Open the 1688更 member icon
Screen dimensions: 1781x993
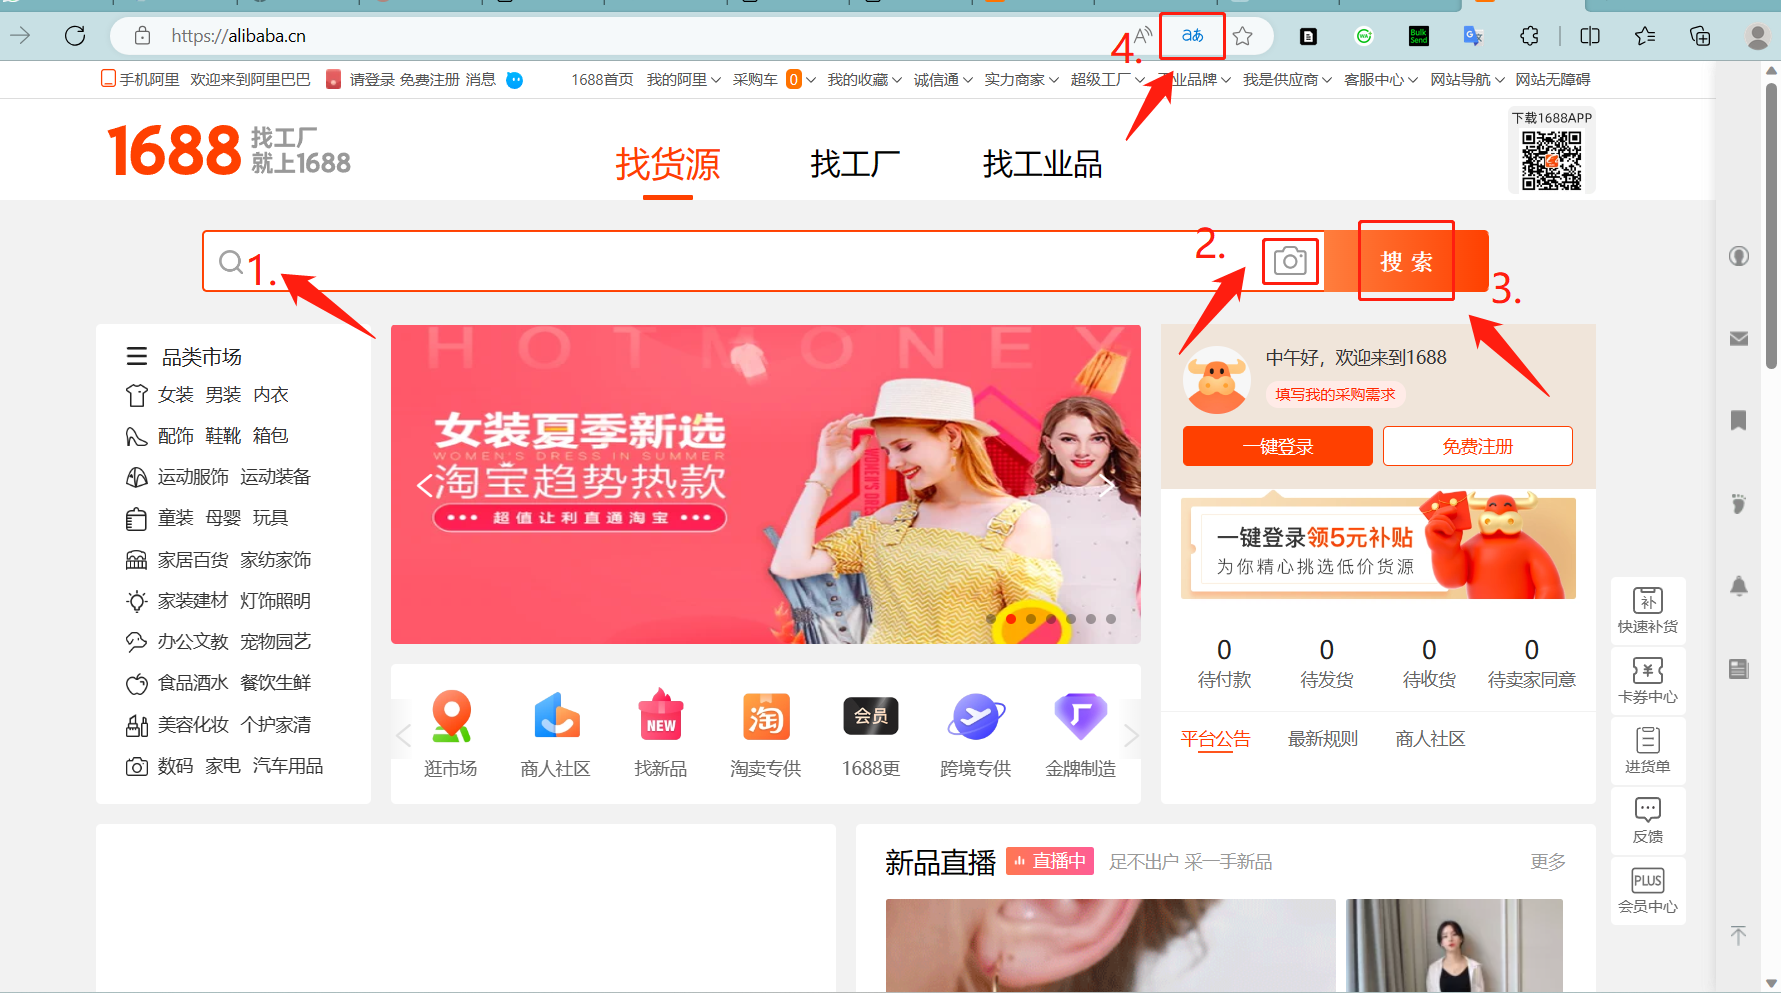(871, 716)
